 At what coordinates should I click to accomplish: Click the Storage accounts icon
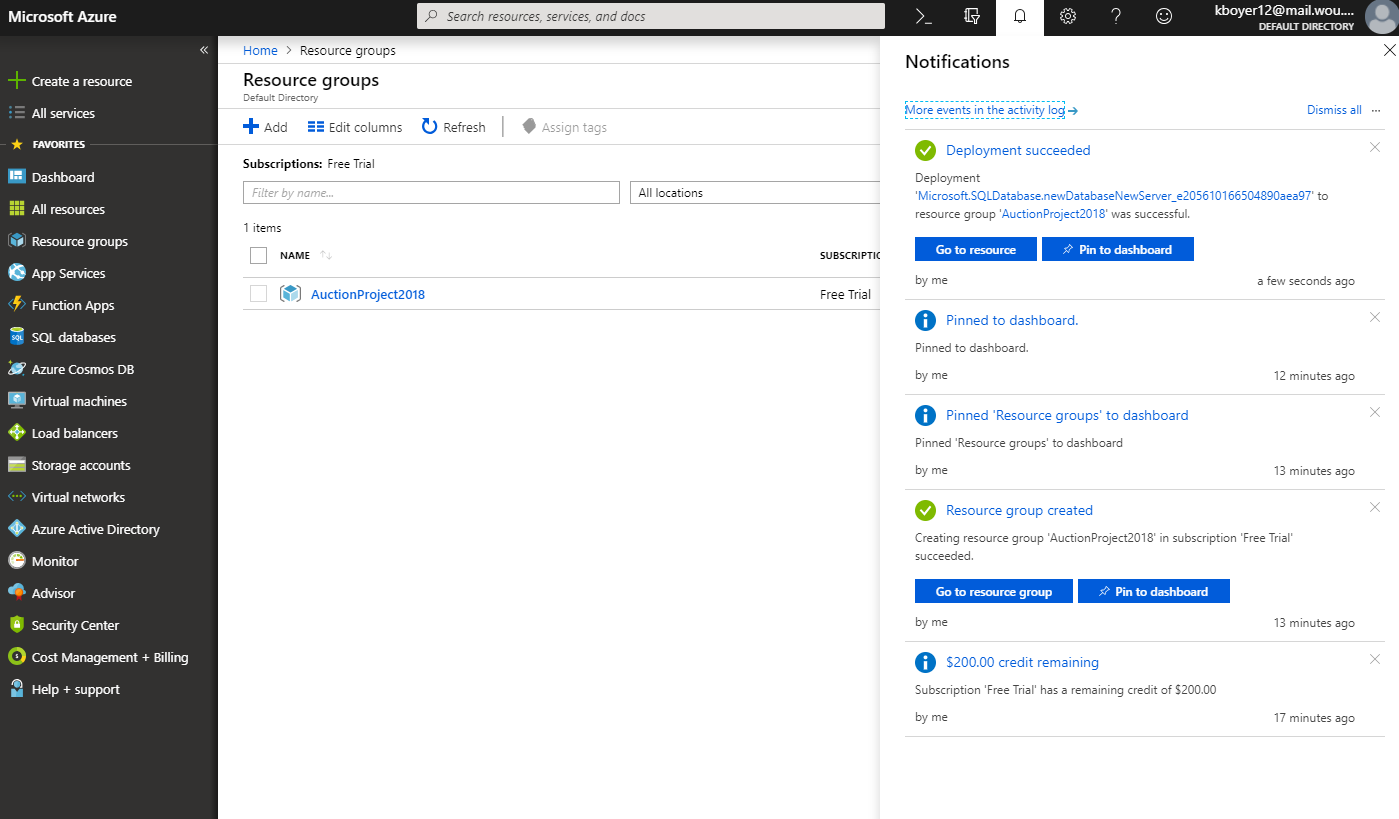tap(16, 465)
